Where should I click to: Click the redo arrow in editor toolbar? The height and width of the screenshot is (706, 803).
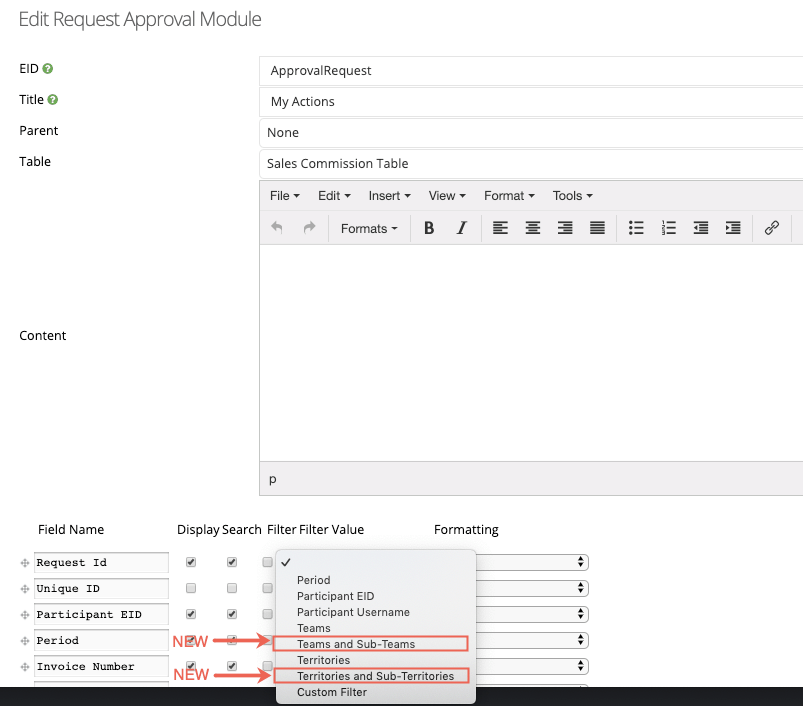pyautogui.click(x=309, y=227)
